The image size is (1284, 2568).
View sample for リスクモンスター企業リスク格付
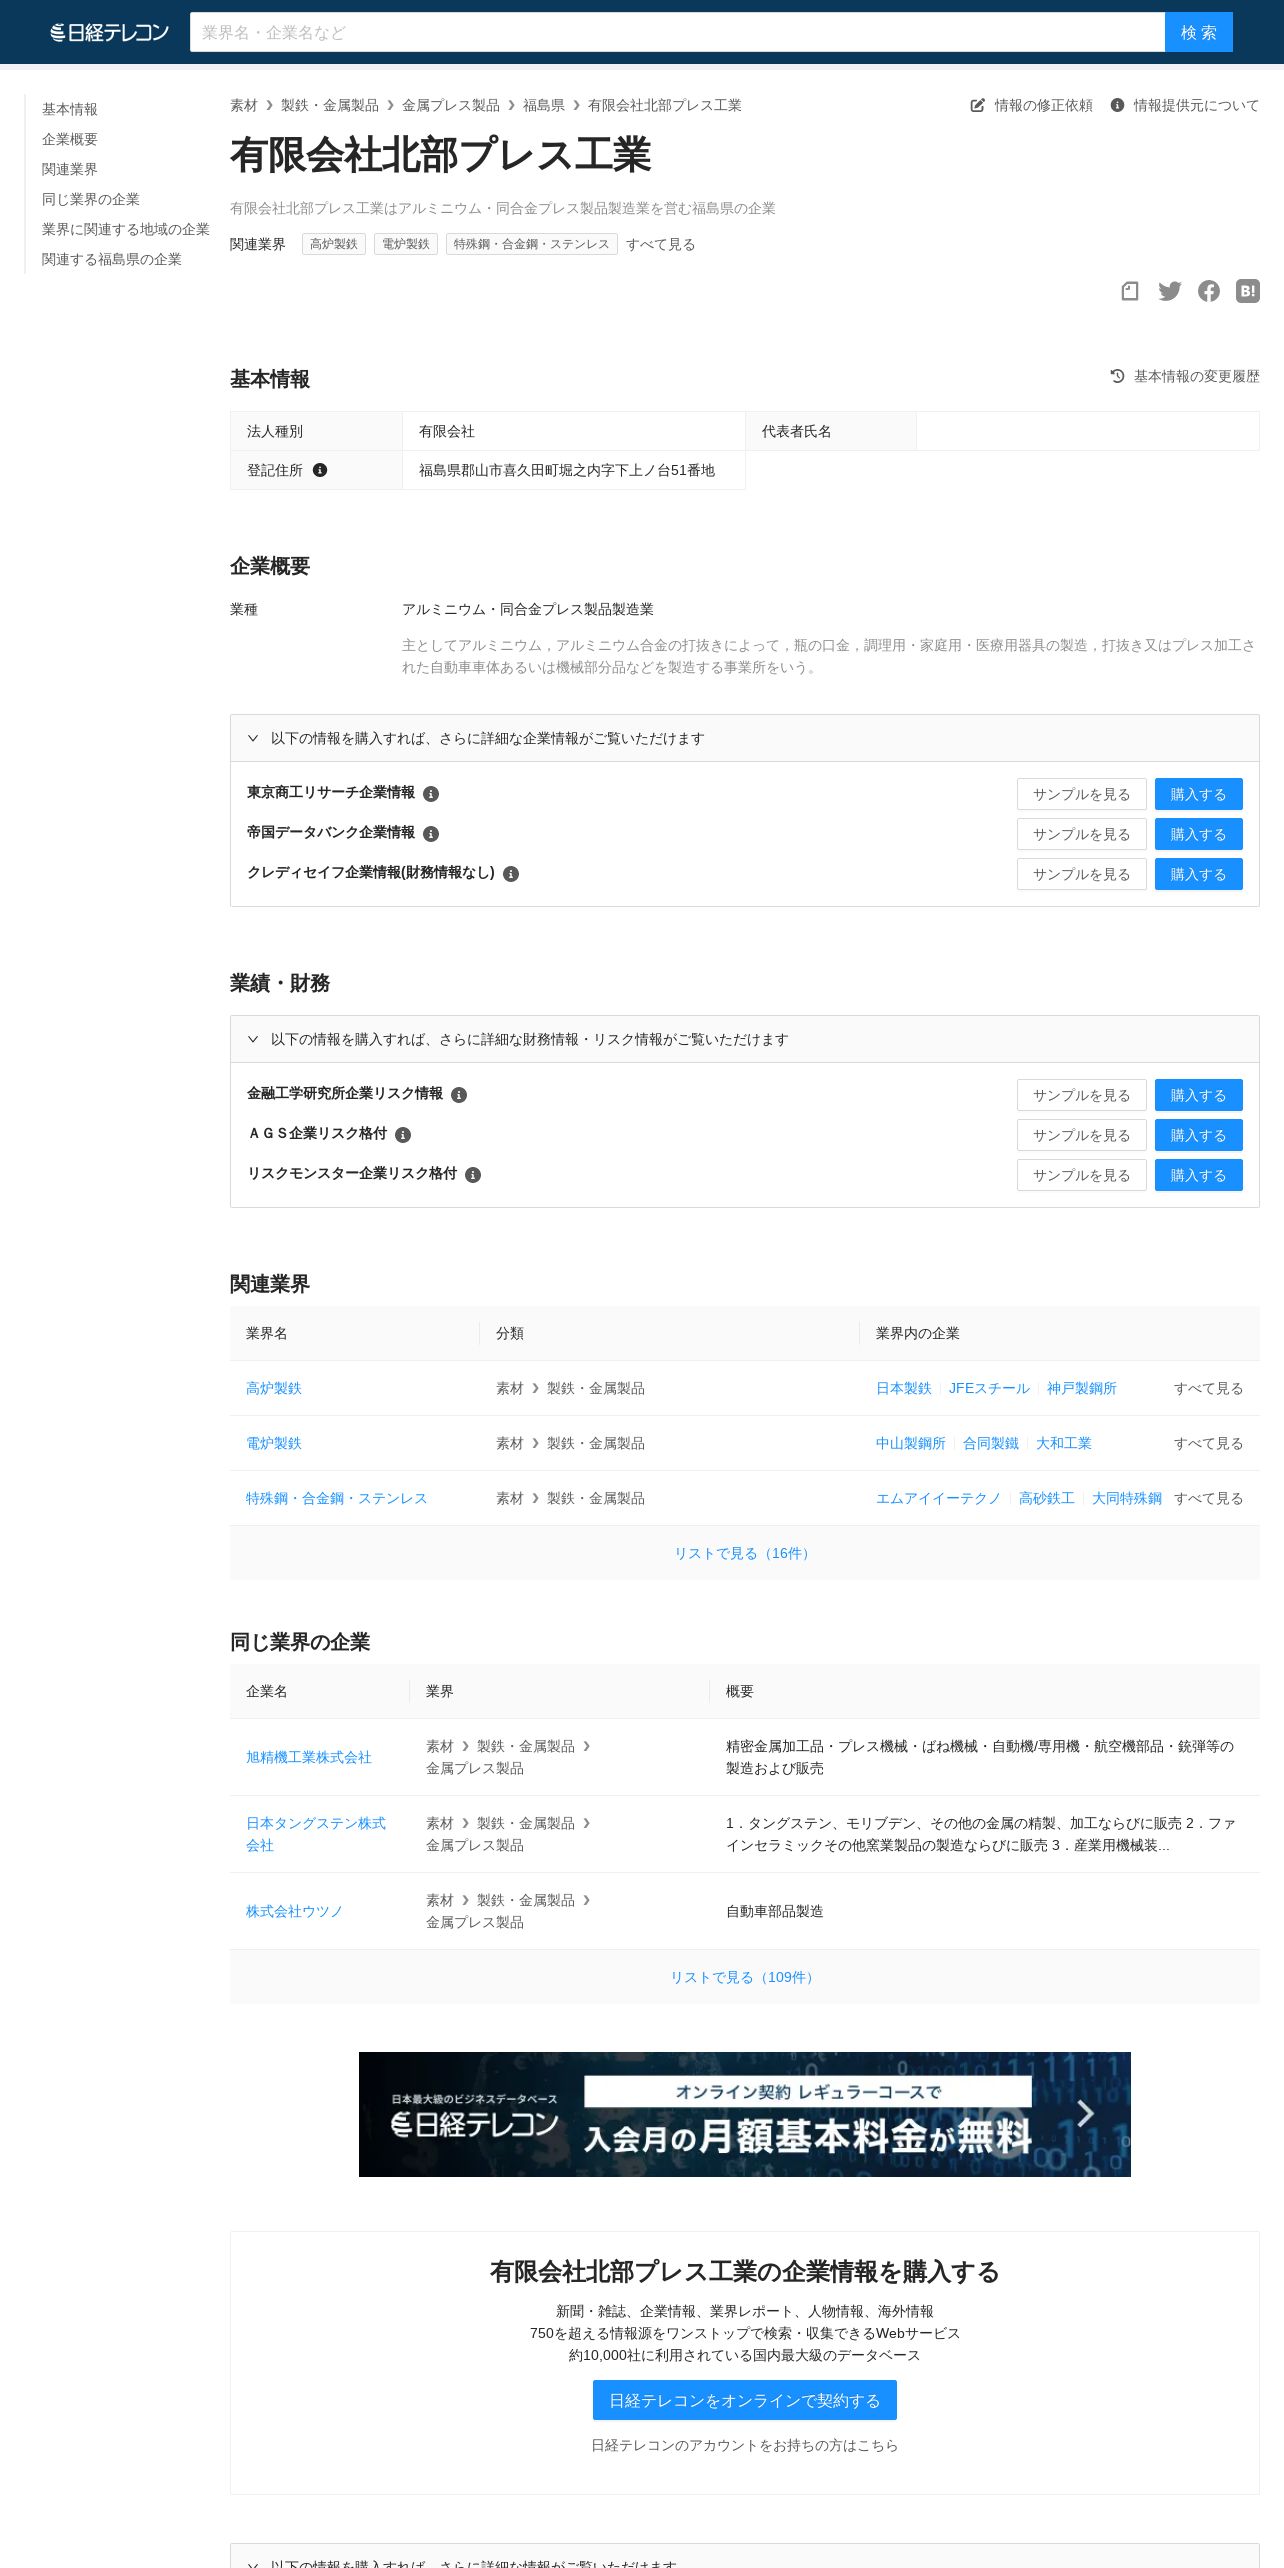click(x=1082, y=1175)
